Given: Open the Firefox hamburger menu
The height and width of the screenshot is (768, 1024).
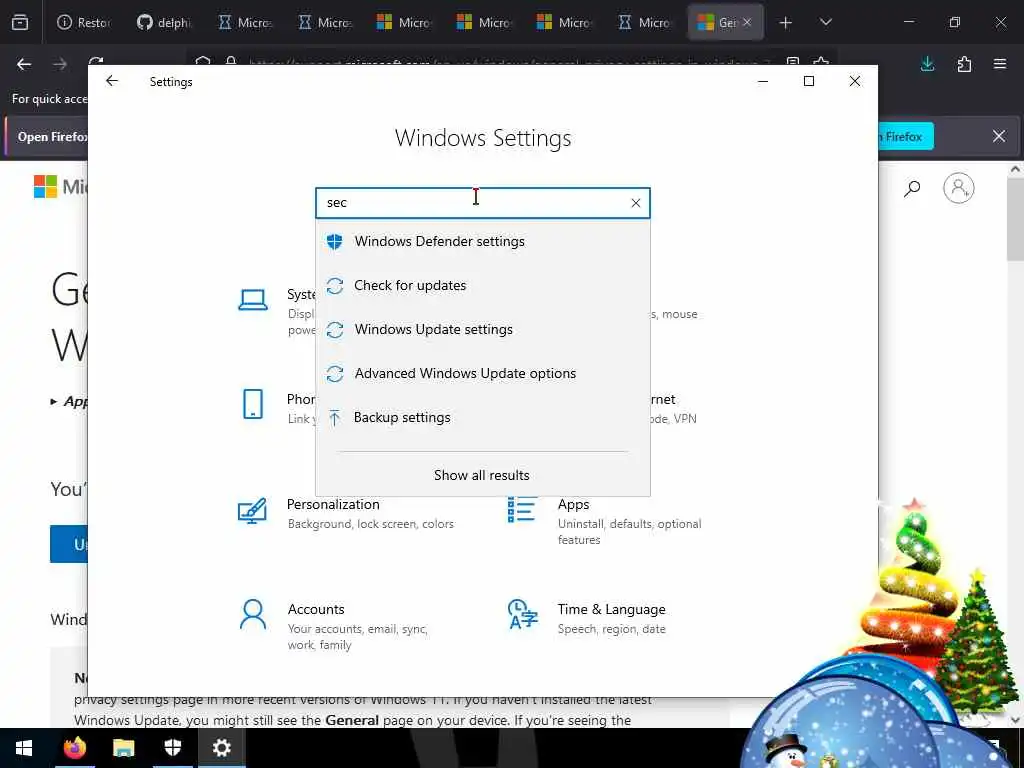Looking at the screenshot, I should 1000,64.
